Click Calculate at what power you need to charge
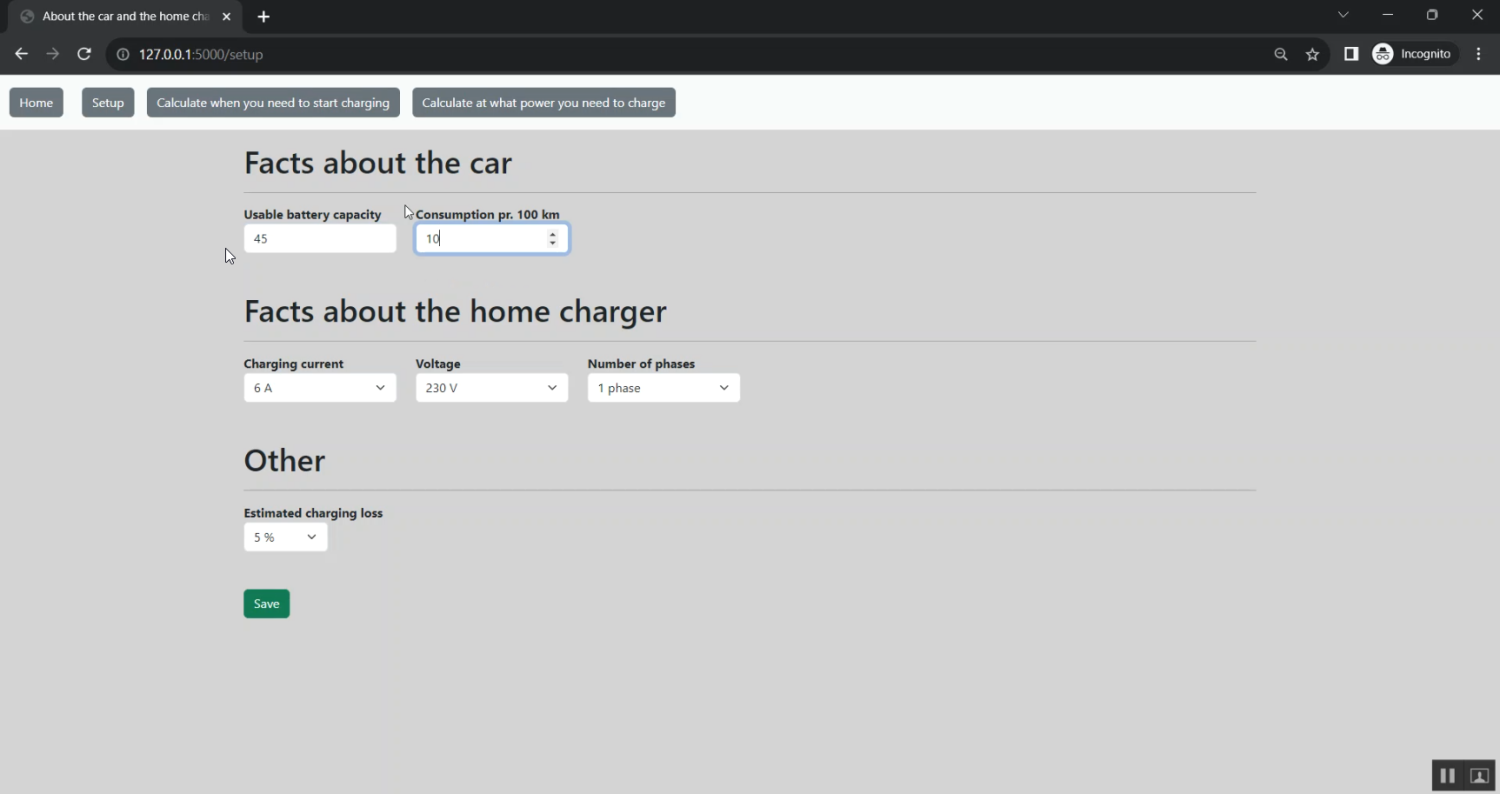The image size is (1500, 794). coord(543,103)
